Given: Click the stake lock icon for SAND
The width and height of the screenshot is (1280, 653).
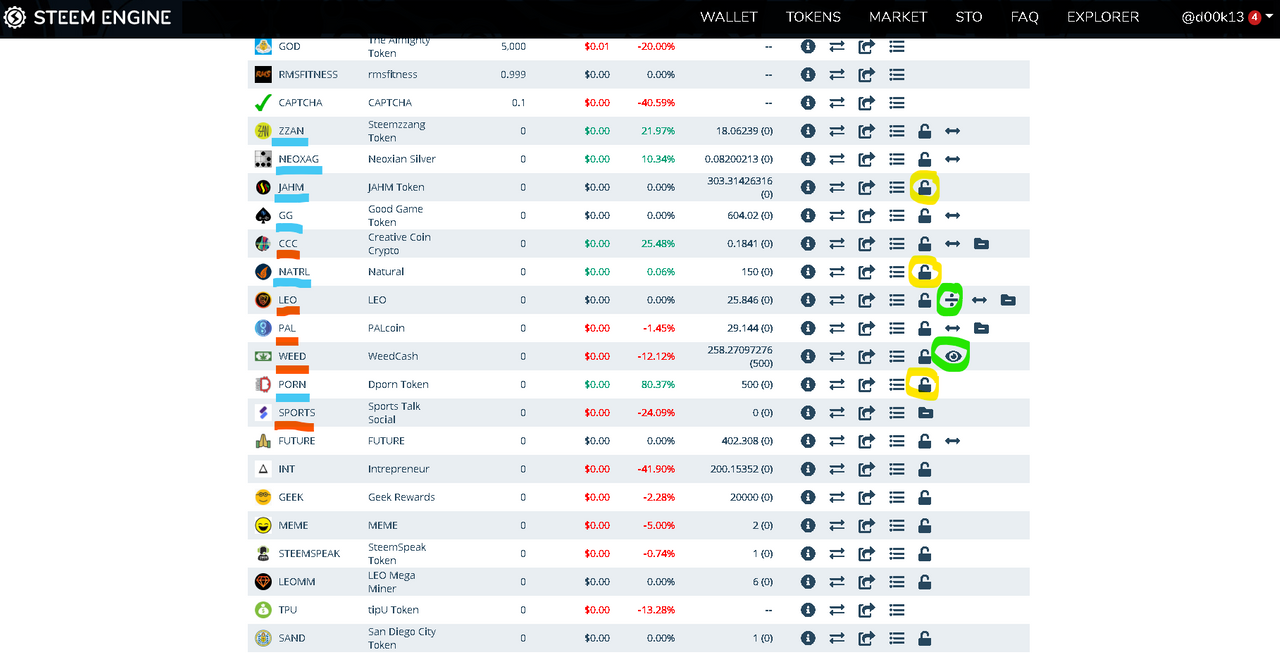Looking at the screenshot, I should tap(925, 638).
